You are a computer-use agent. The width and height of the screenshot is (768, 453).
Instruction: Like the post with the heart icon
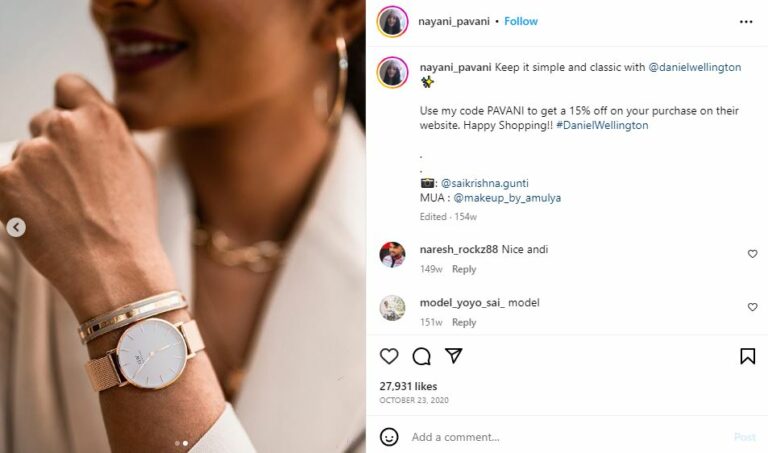[389, 356]
